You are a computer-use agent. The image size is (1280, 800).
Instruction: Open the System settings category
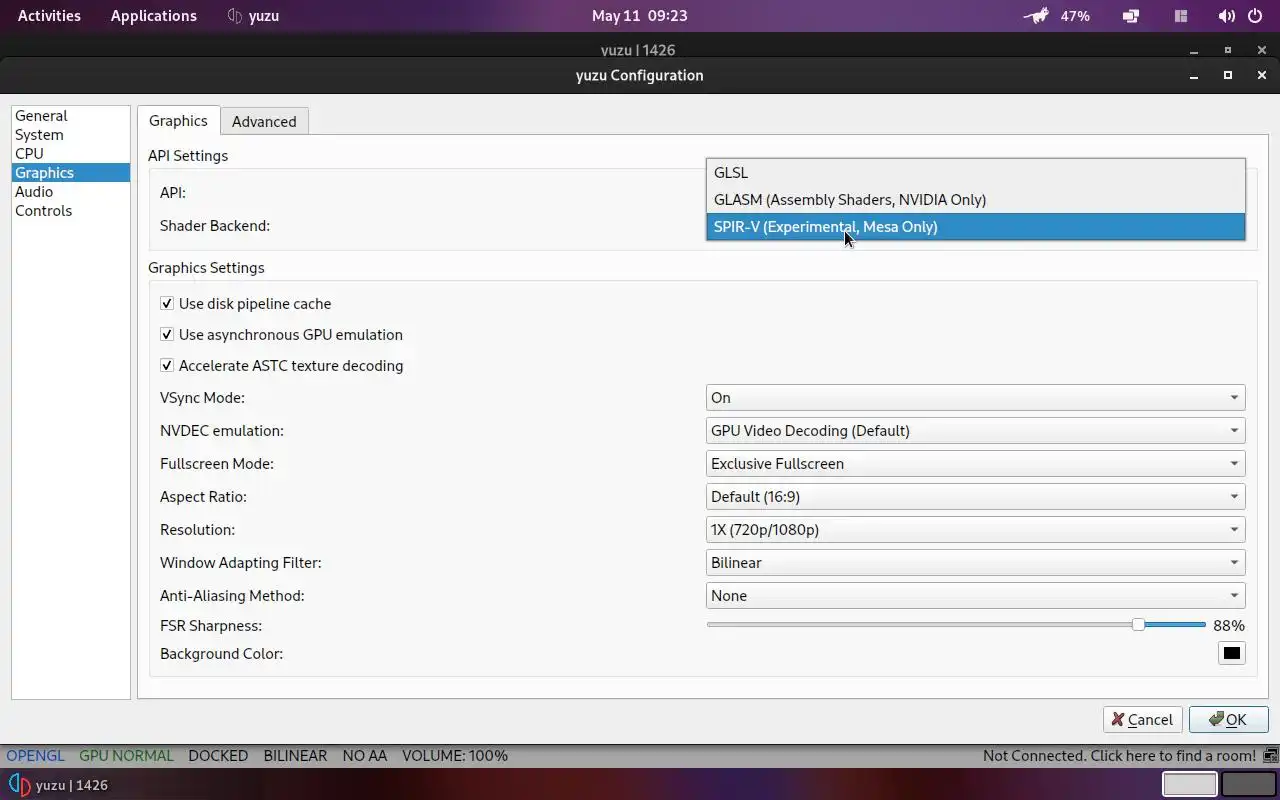[71, 135]
